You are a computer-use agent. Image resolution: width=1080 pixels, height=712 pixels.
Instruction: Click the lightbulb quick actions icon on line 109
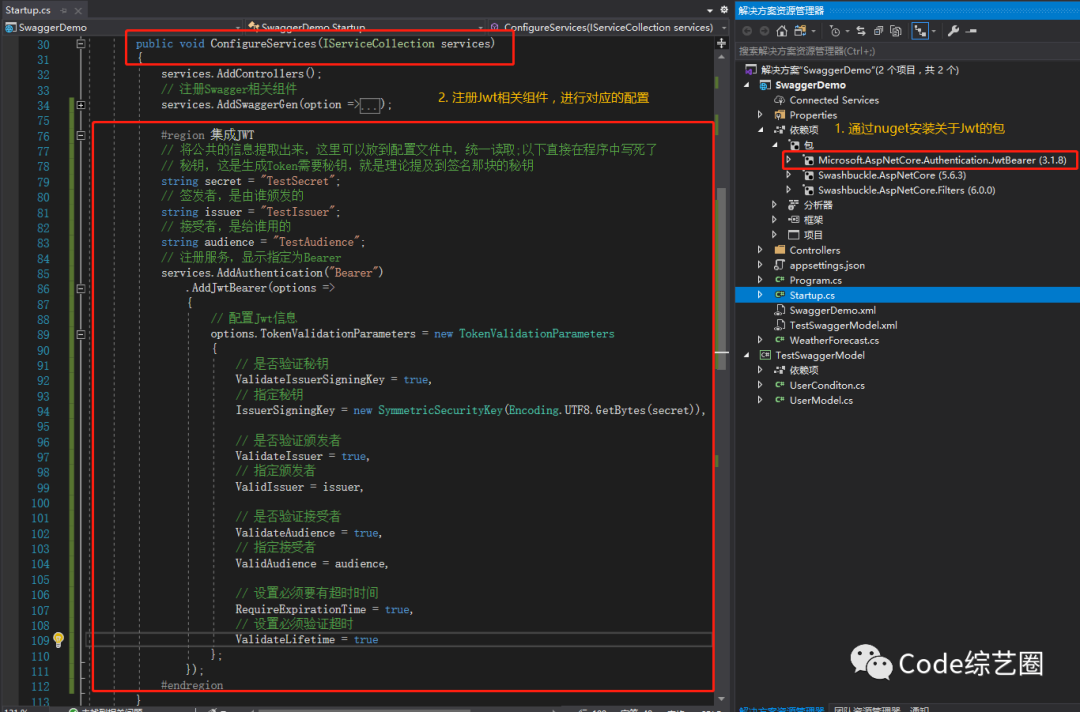click(58, 639)
